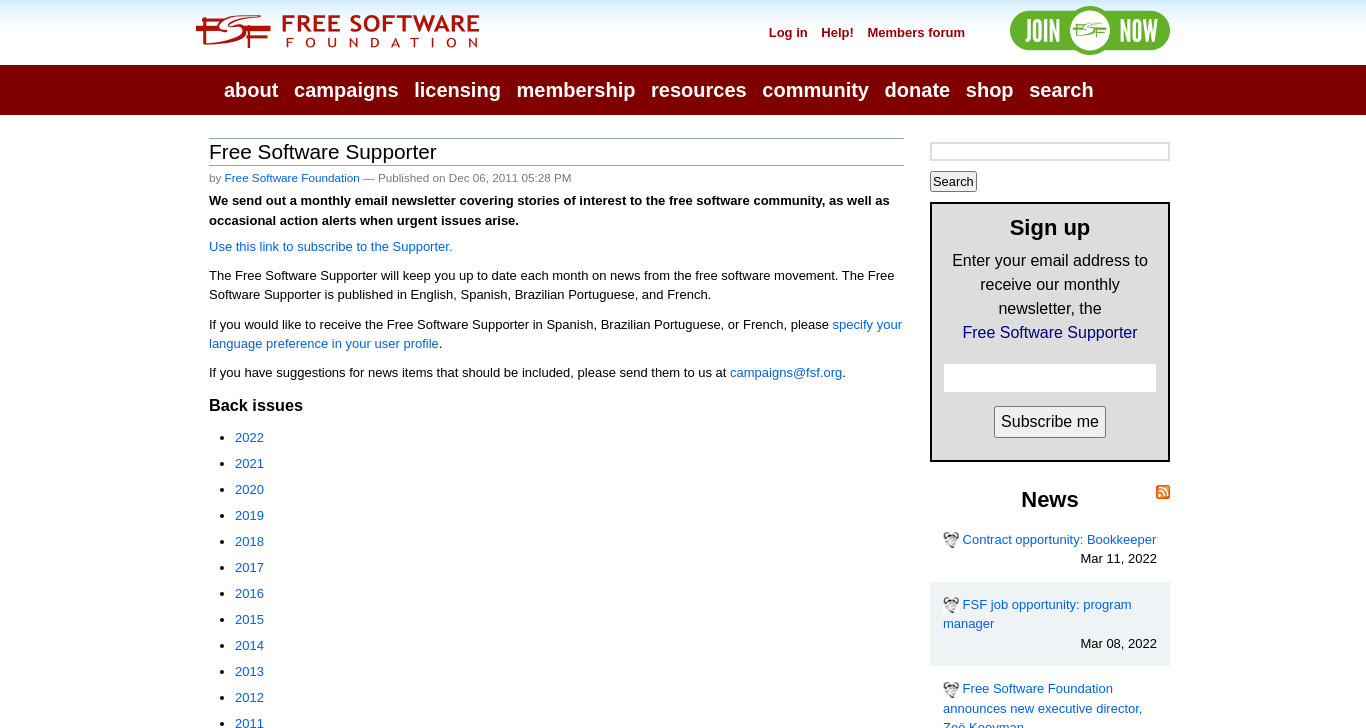This screenshot has width=1366, height=728.
Task: Click the Mar 08, 2022 news date
Action: [x=1118, y=644]
